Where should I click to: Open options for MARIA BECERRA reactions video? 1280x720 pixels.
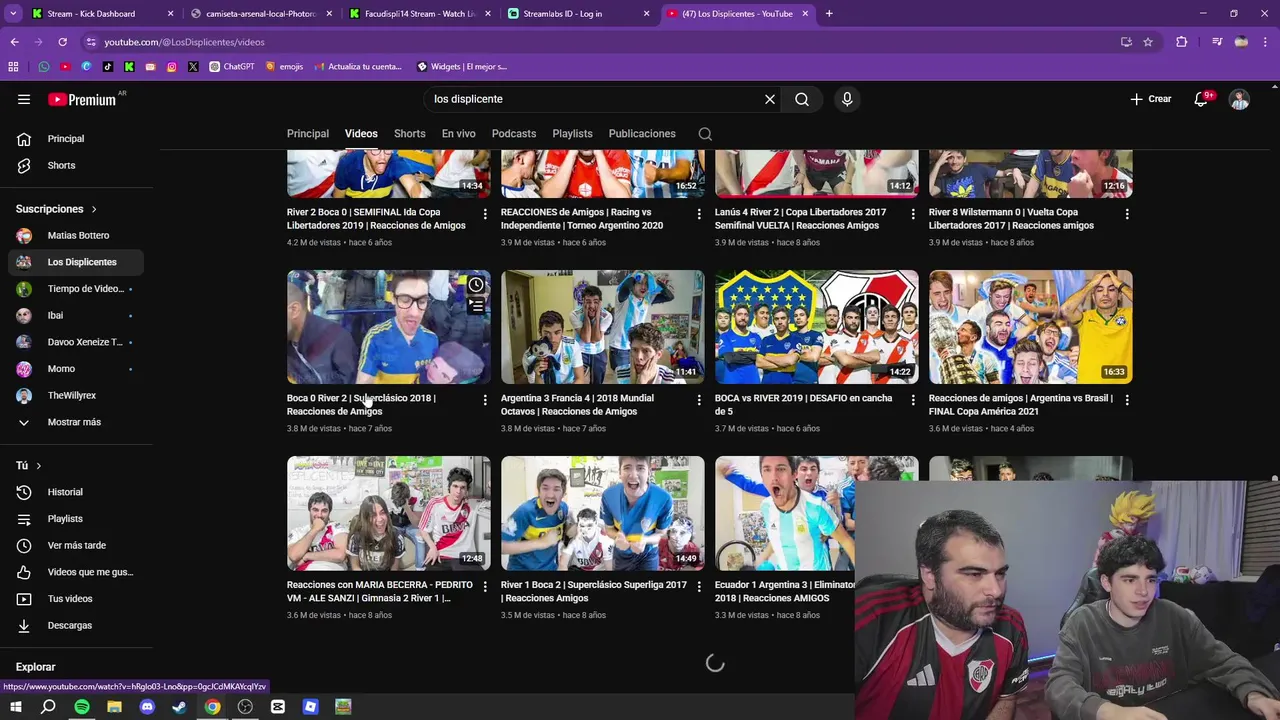485,586
